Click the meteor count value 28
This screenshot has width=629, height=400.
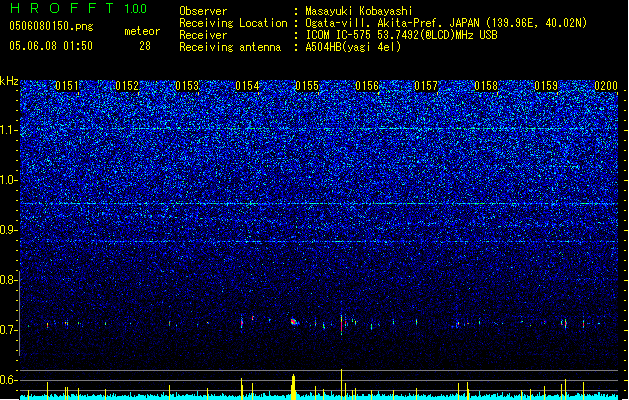(x=145, y=46)
